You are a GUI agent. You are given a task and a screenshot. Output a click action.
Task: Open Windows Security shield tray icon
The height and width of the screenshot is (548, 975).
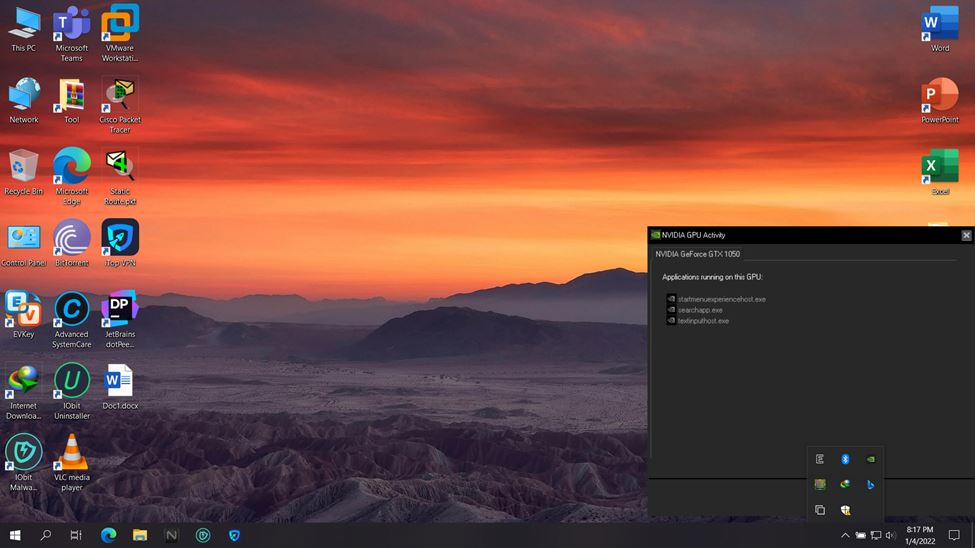tap(845, 510)
